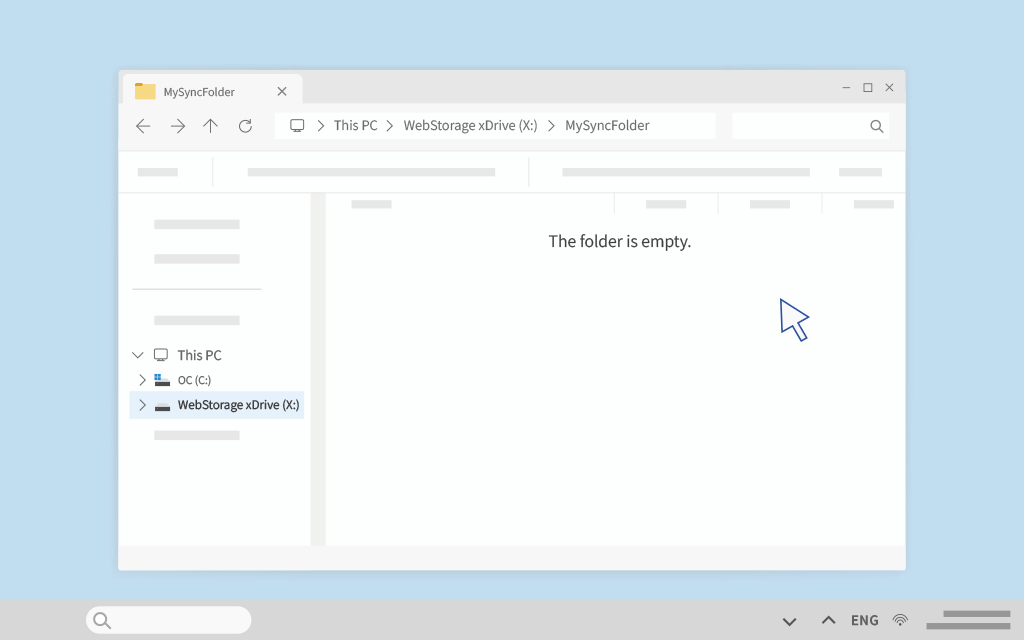The image size is (1024, 640).
Task: Click the navigation pane scrollbar
Action: [x=318, y=369]
